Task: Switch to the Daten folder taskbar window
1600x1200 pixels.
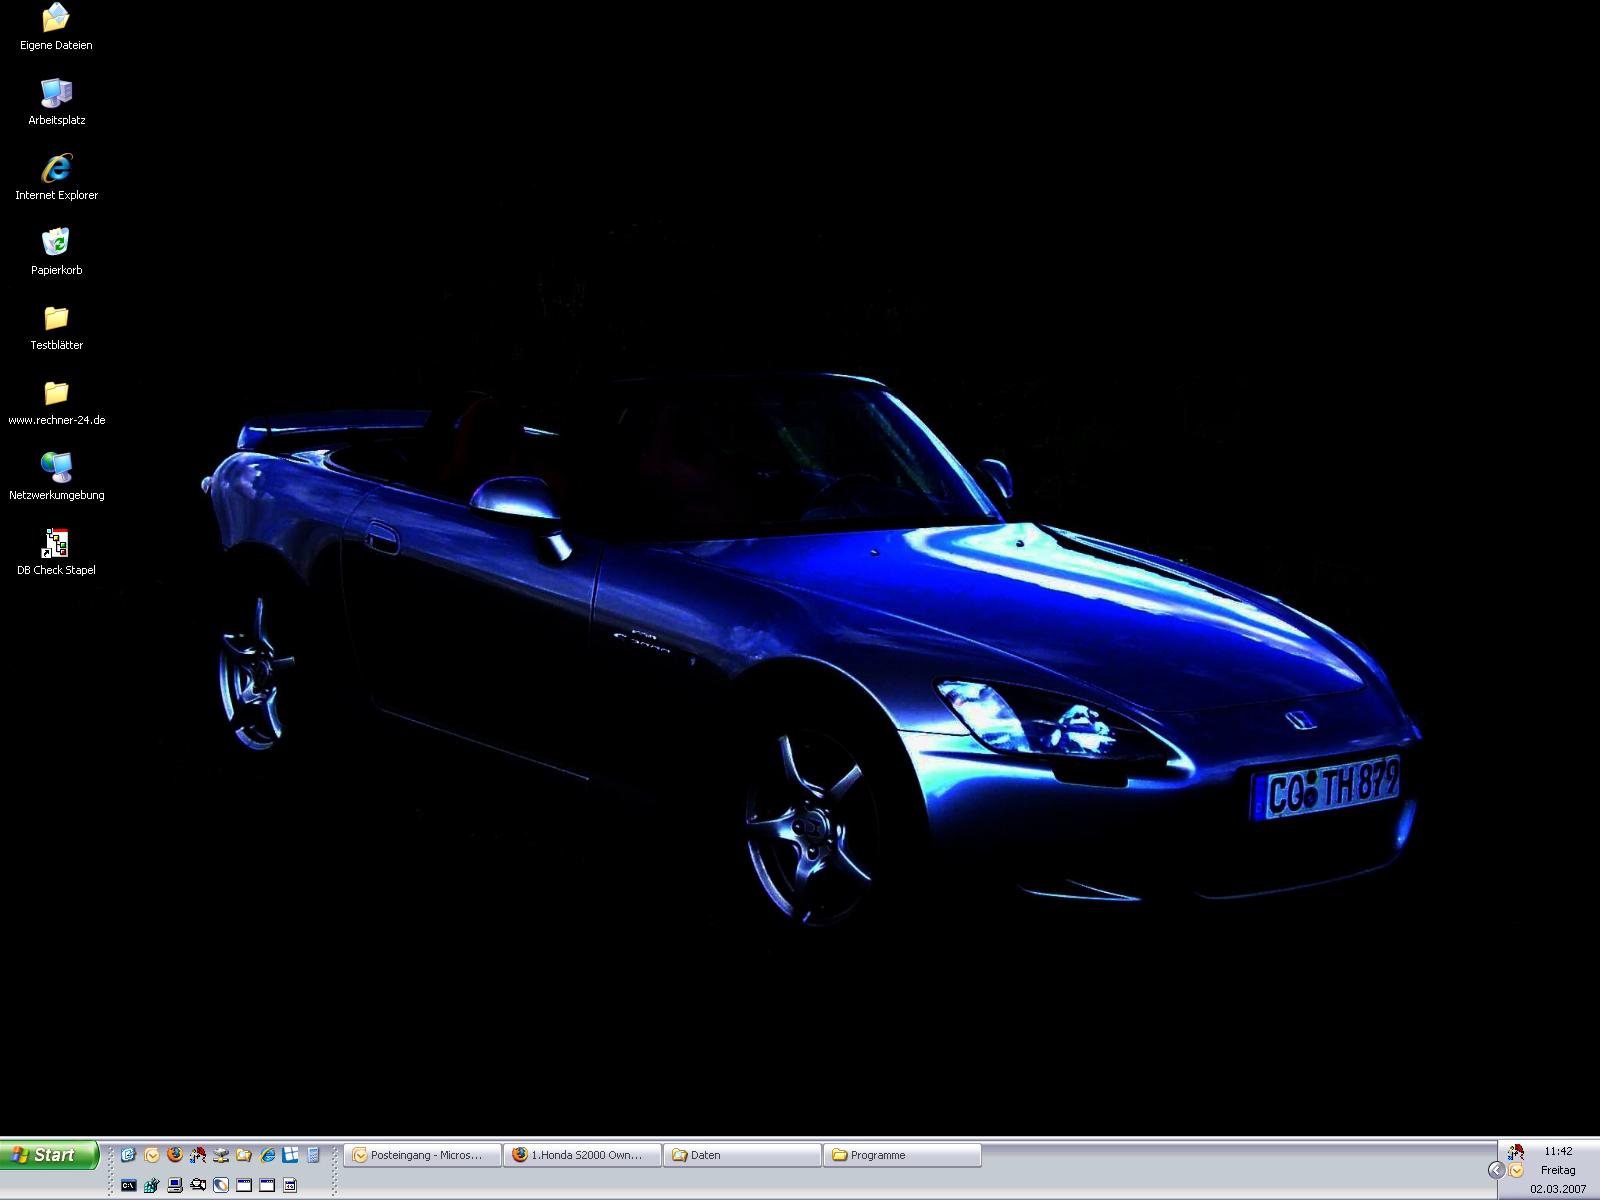Action: 742,1155
